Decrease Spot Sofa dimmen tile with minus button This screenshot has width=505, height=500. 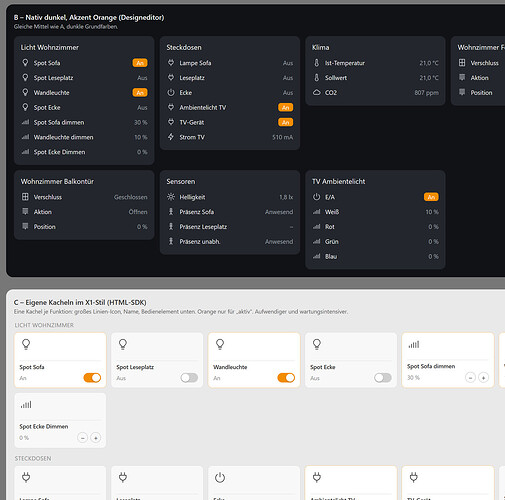click(x=470, y=378)
